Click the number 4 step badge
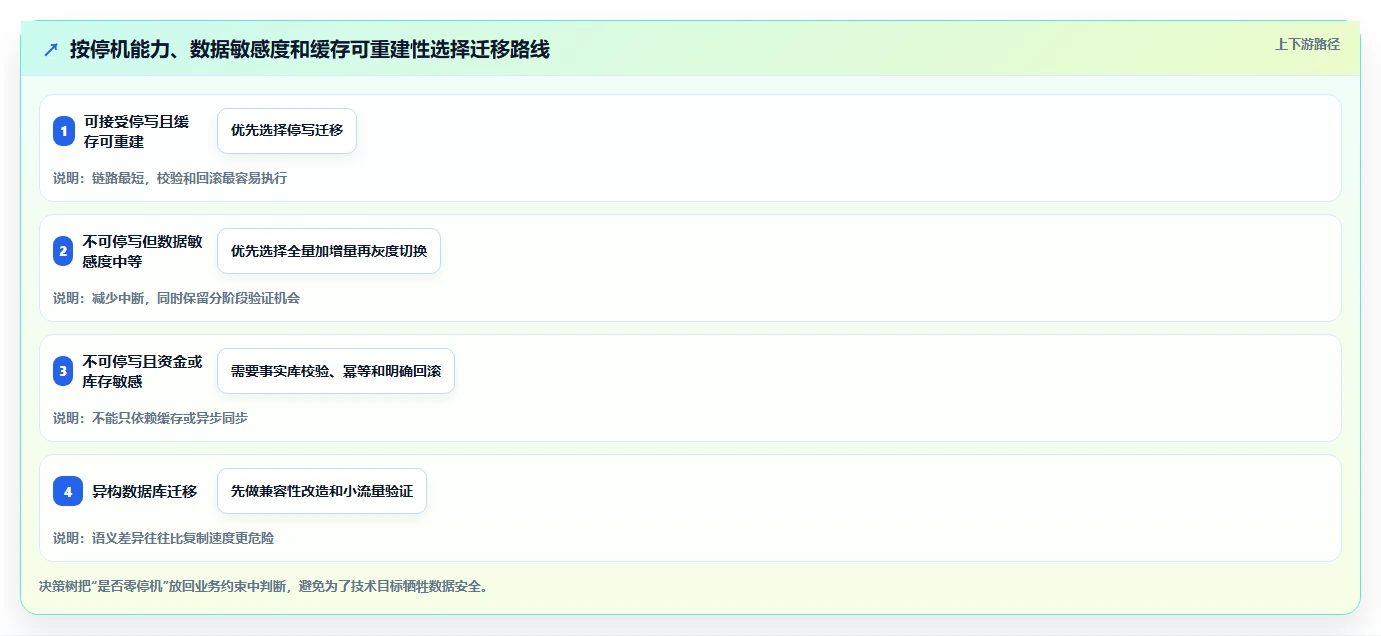 (x=68, y=491)
